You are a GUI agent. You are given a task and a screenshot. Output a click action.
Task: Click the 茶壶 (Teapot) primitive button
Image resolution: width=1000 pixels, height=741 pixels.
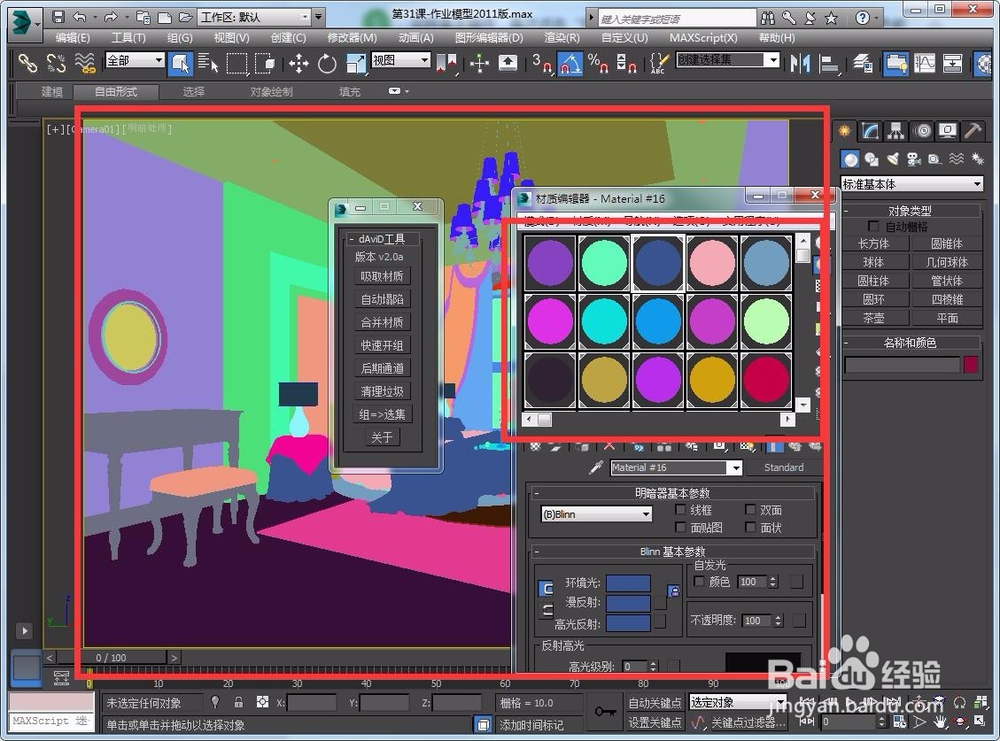[874, 318]
